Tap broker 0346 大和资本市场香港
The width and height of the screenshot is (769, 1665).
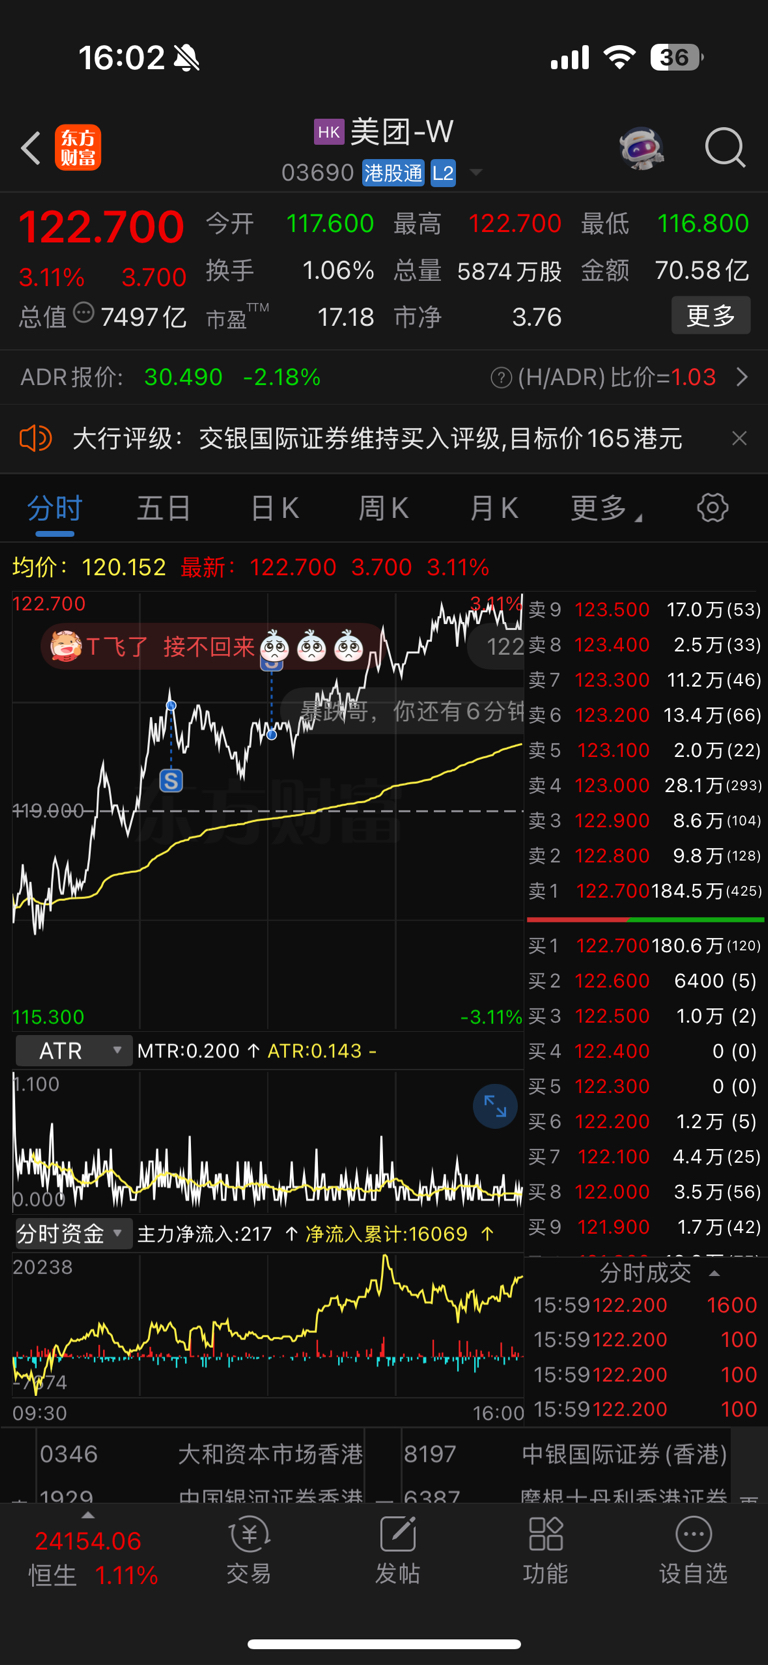(x=200, y=1454)
